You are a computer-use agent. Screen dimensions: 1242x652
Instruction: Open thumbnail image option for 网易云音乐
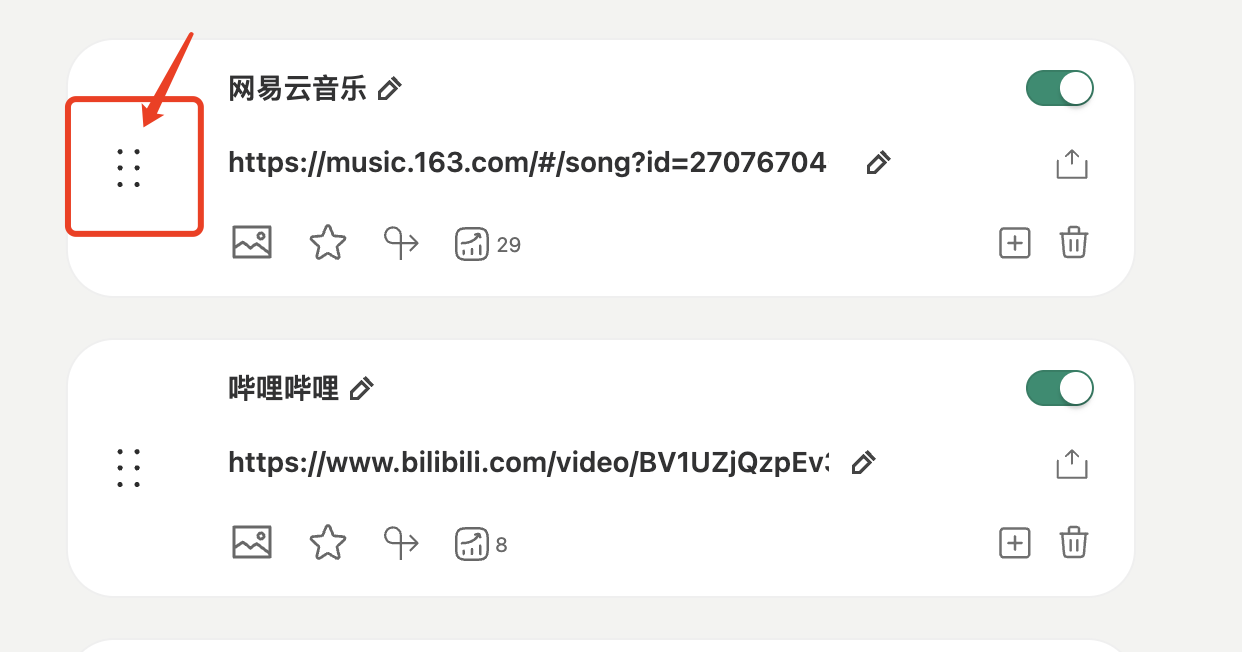pos(252,243)
